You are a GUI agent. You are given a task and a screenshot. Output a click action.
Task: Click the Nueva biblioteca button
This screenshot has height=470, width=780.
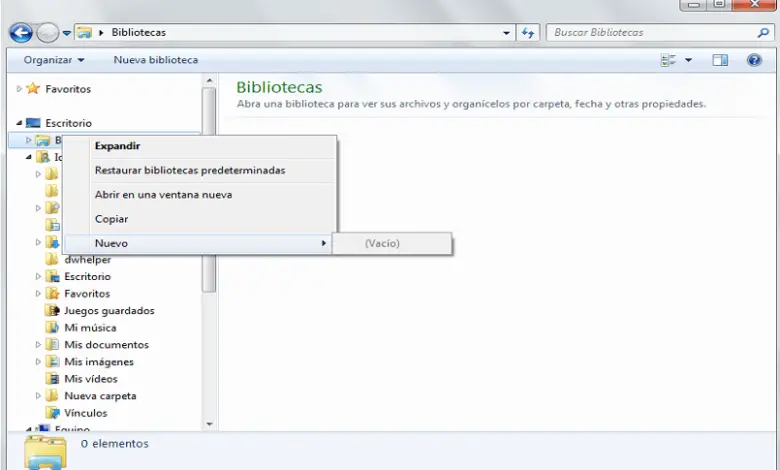[x=156, y=60]
